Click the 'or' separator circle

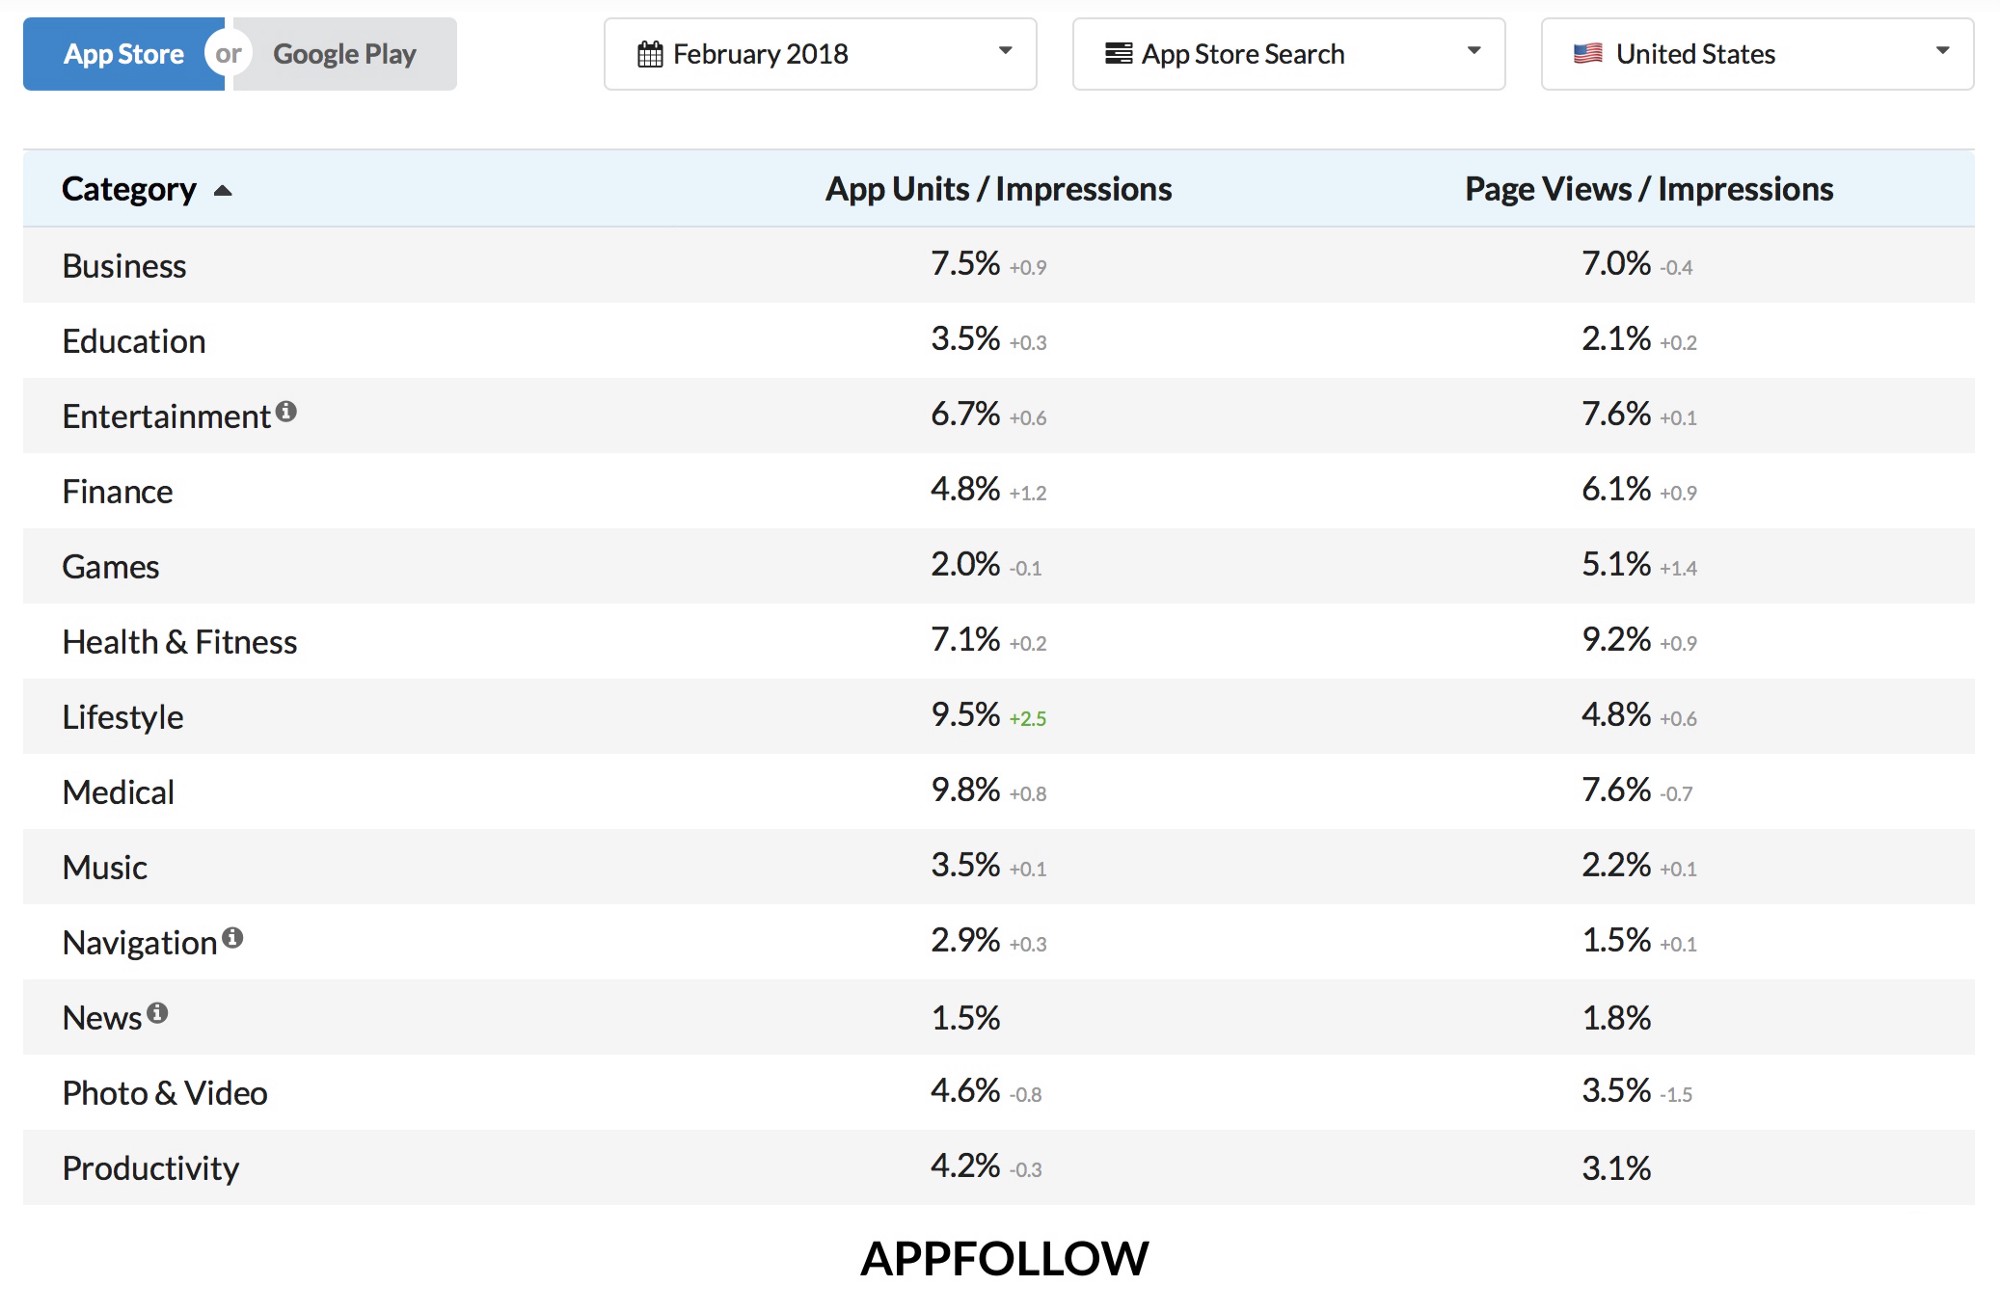(x=228, y=54)
